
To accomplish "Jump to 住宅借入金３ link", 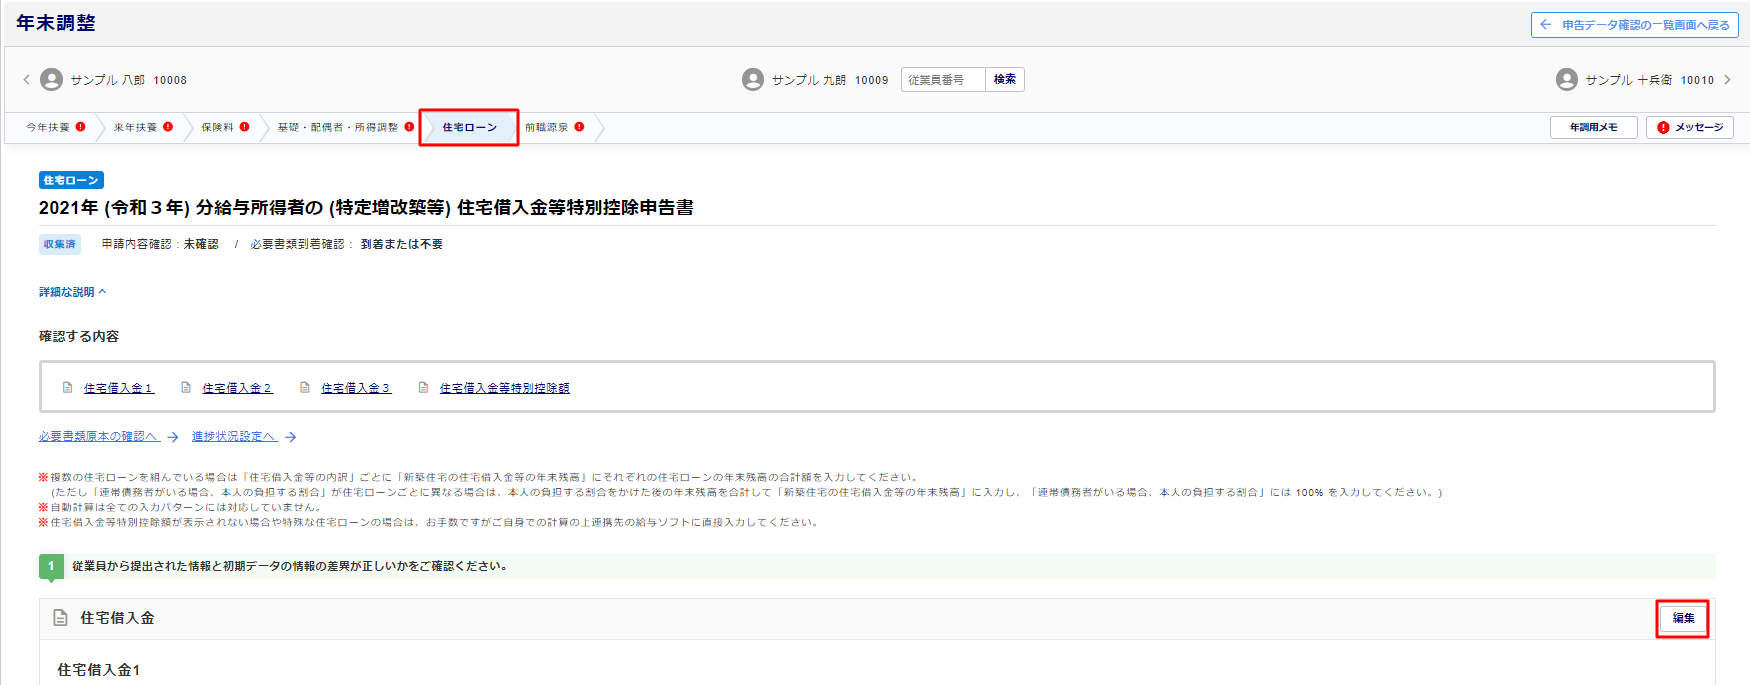I will click(x=356, y=388).
